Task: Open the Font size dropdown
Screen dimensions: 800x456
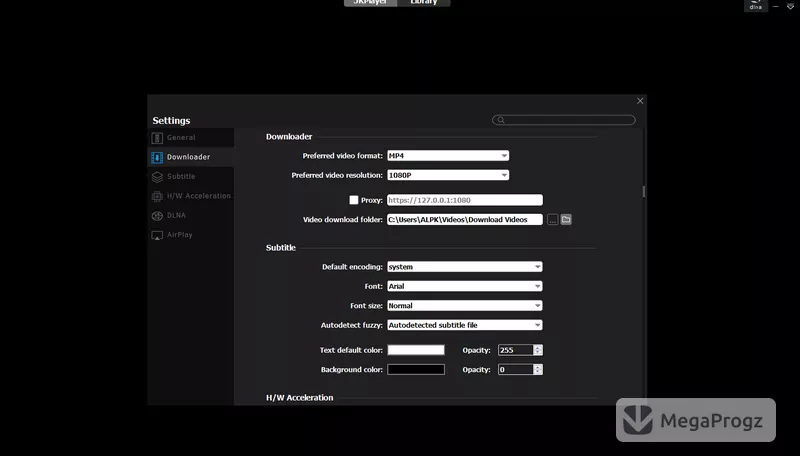Action: click(x=465, y=306)
